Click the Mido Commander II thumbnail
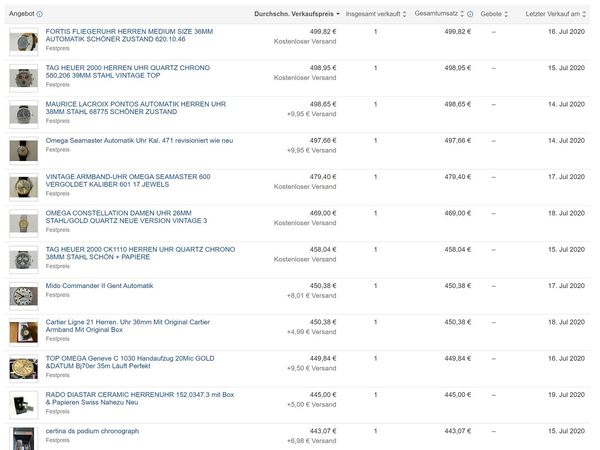 tap(24, 296)
